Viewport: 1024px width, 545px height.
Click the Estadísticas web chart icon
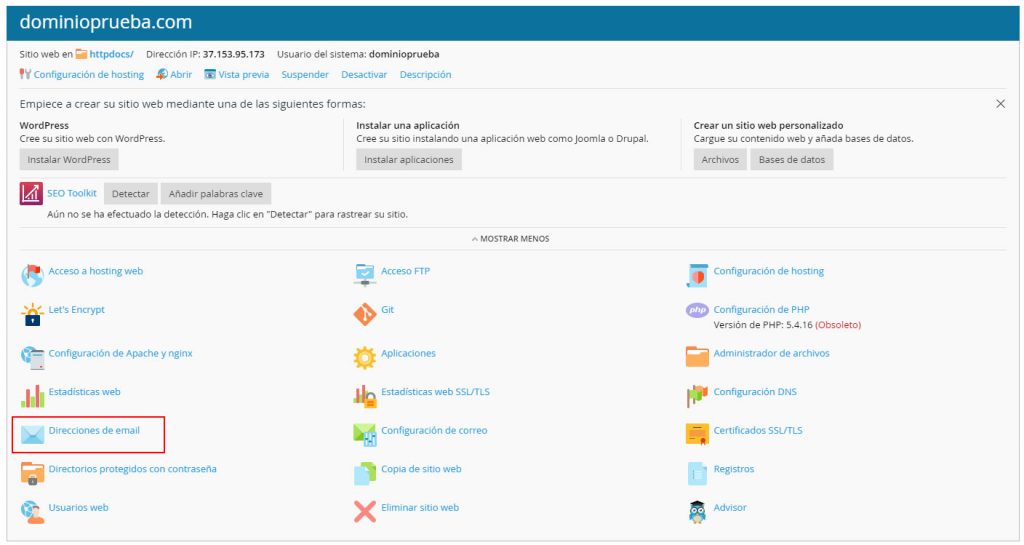point(32,396)
